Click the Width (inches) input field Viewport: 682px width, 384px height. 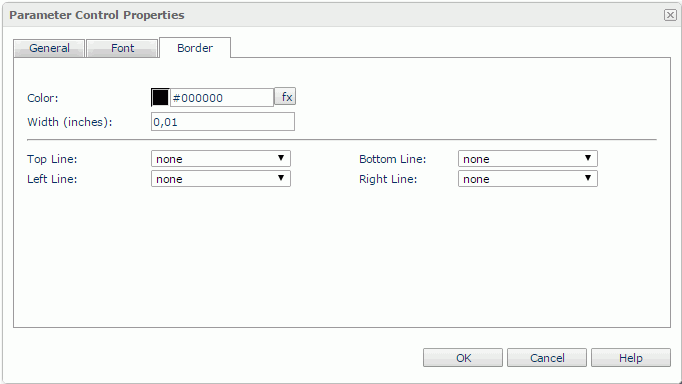[x=223, y=122]
